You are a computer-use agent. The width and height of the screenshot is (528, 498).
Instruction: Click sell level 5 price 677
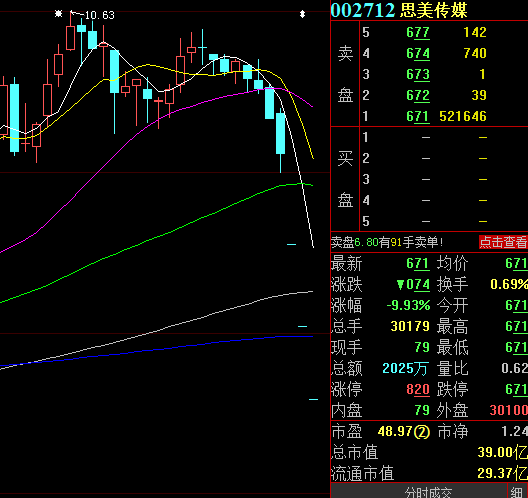coord(418,32)
